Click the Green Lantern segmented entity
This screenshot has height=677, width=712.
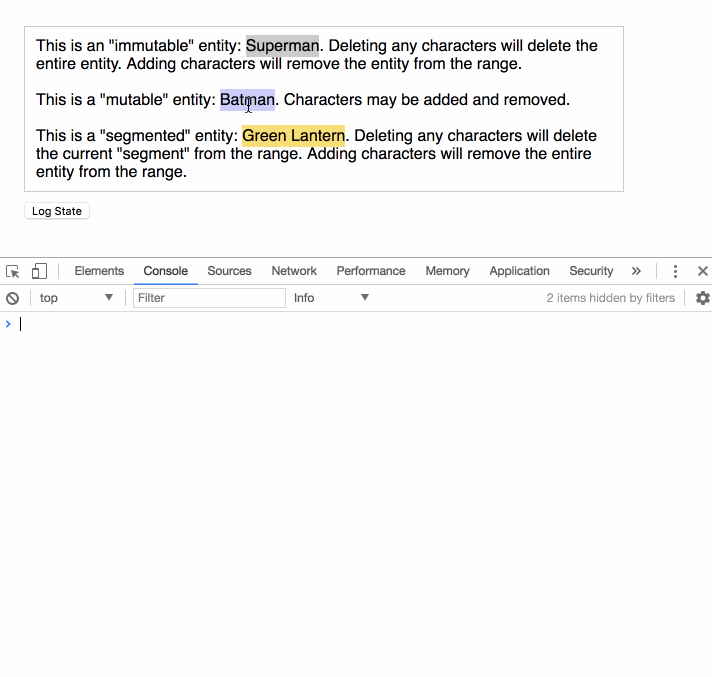click(293, 135)
